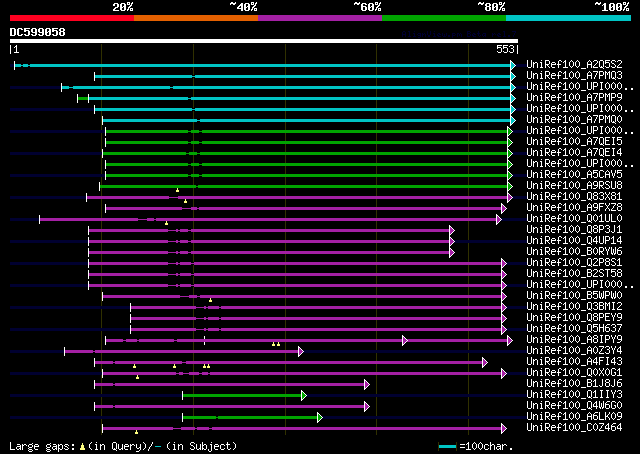
Task: Click the arrowhead ending the Q4W6G0 alignment
Action: point(367,407)
